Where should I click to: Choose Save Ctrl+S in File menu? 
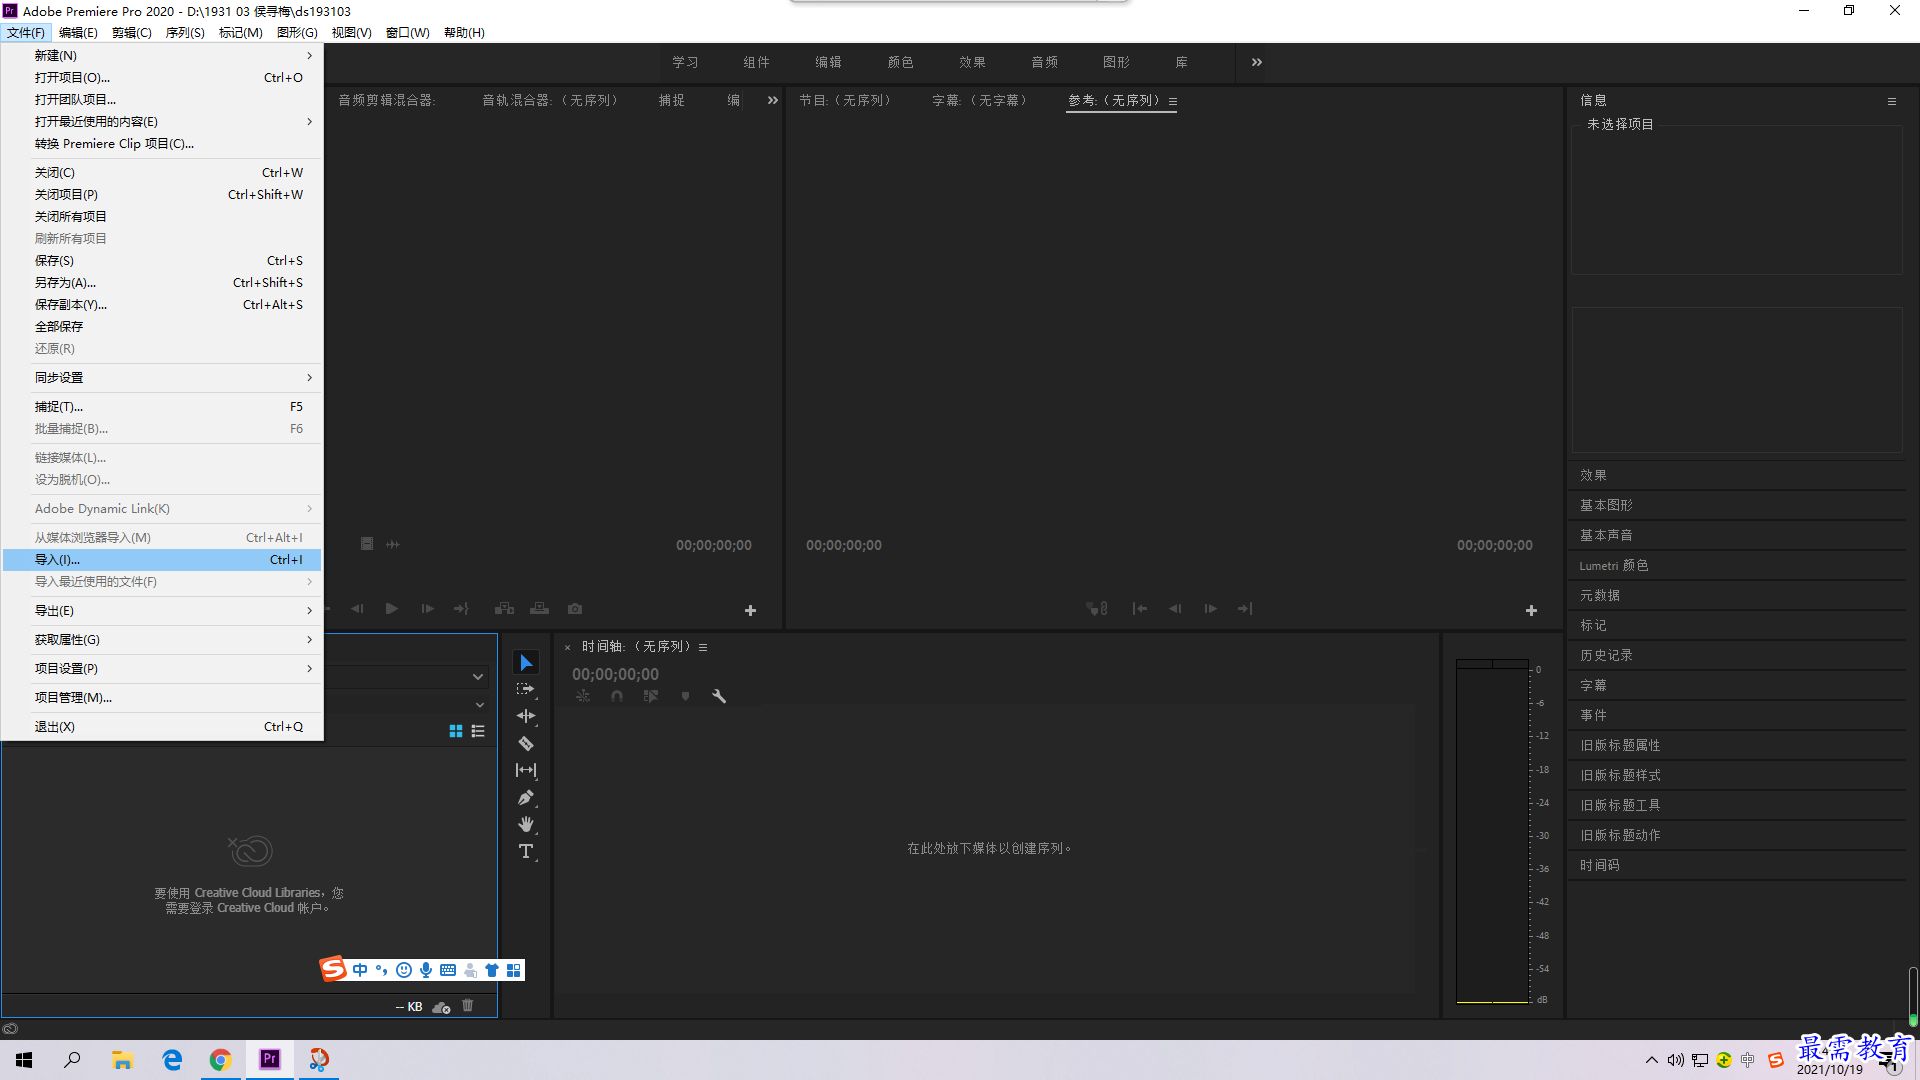coord(162,260)
